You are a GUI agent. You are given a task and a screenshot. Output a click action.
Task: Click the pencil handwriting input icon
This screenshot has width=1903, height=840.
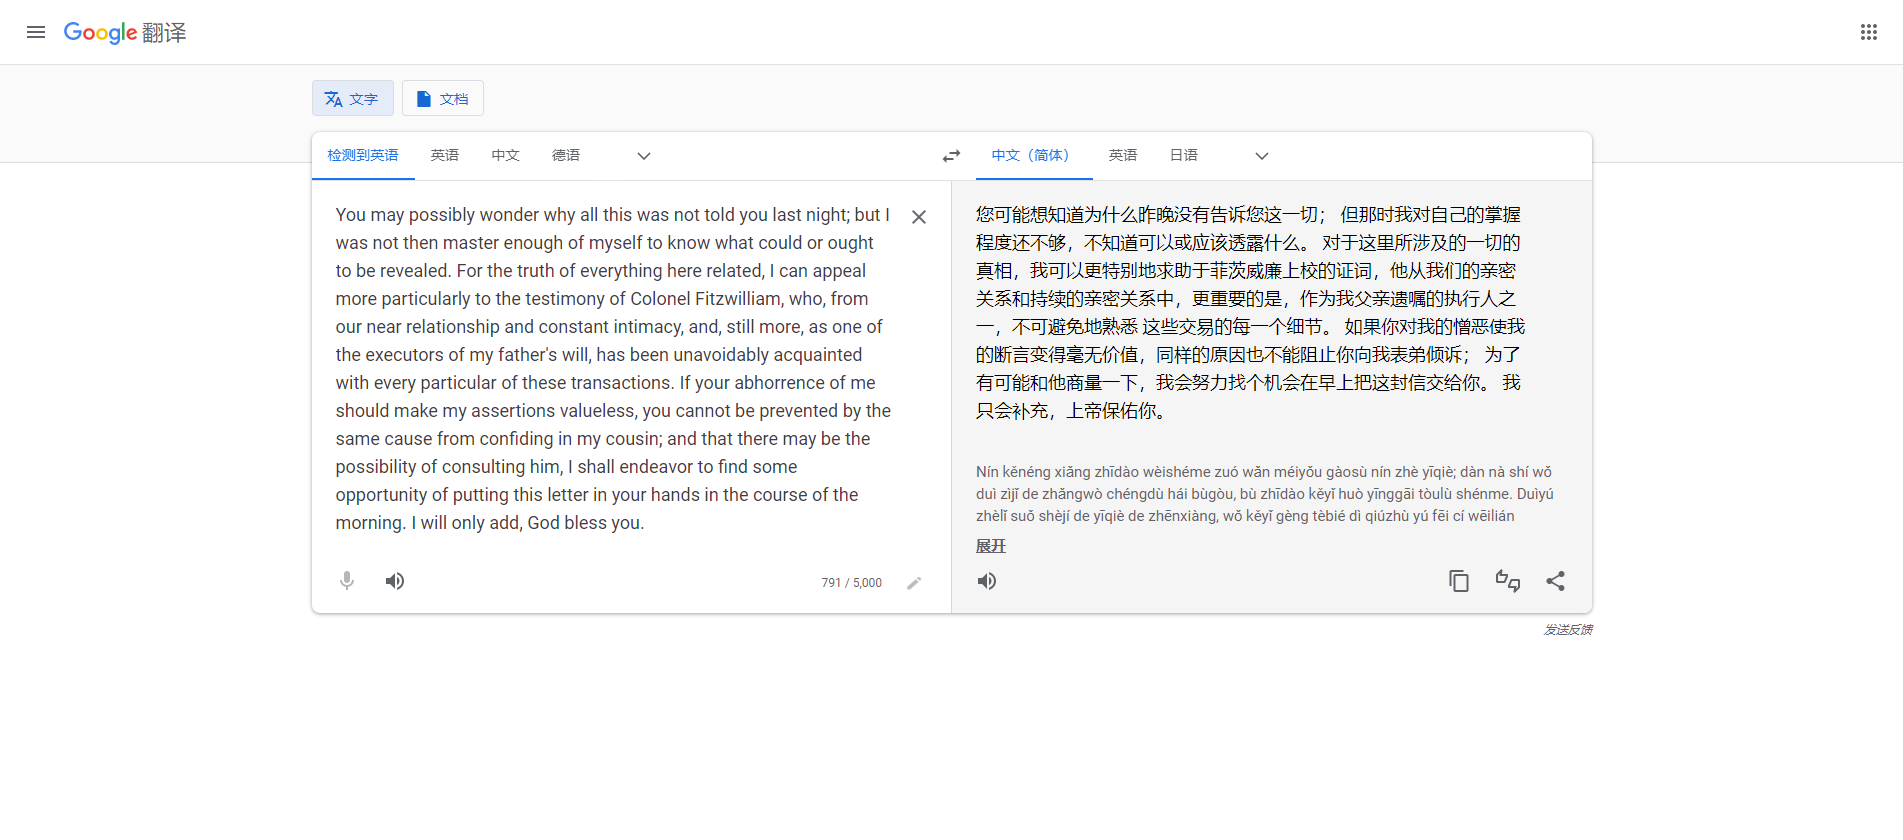[913, 583]
